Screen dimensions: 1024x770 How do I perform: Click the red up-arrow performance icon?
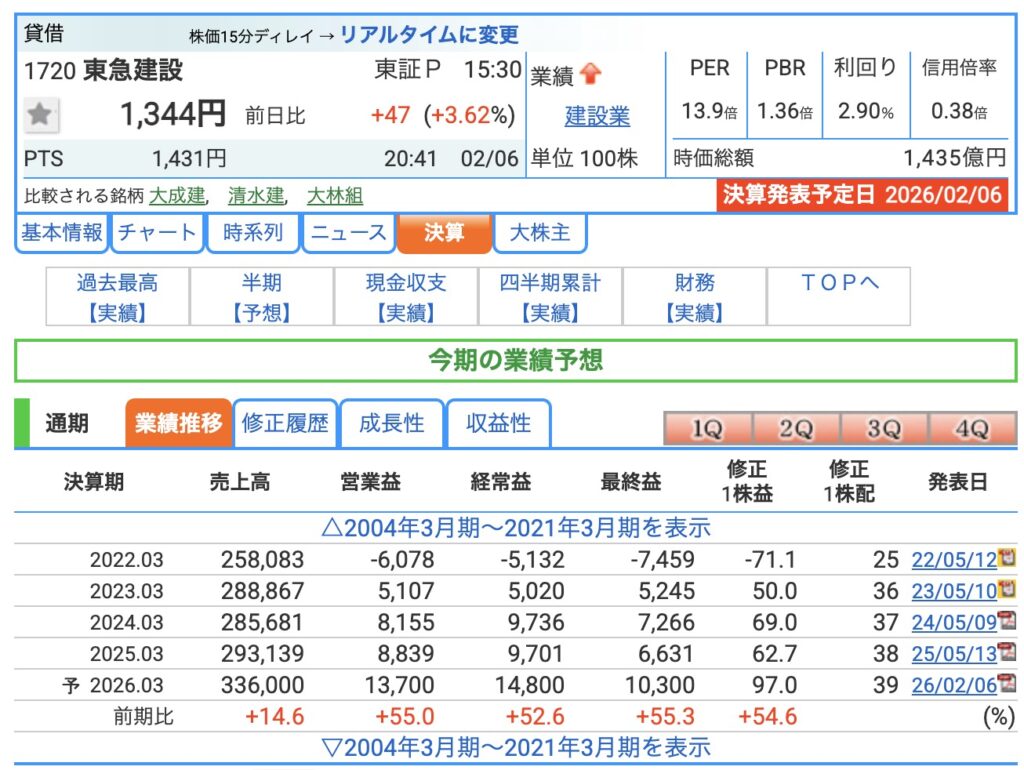coord(591,75)
